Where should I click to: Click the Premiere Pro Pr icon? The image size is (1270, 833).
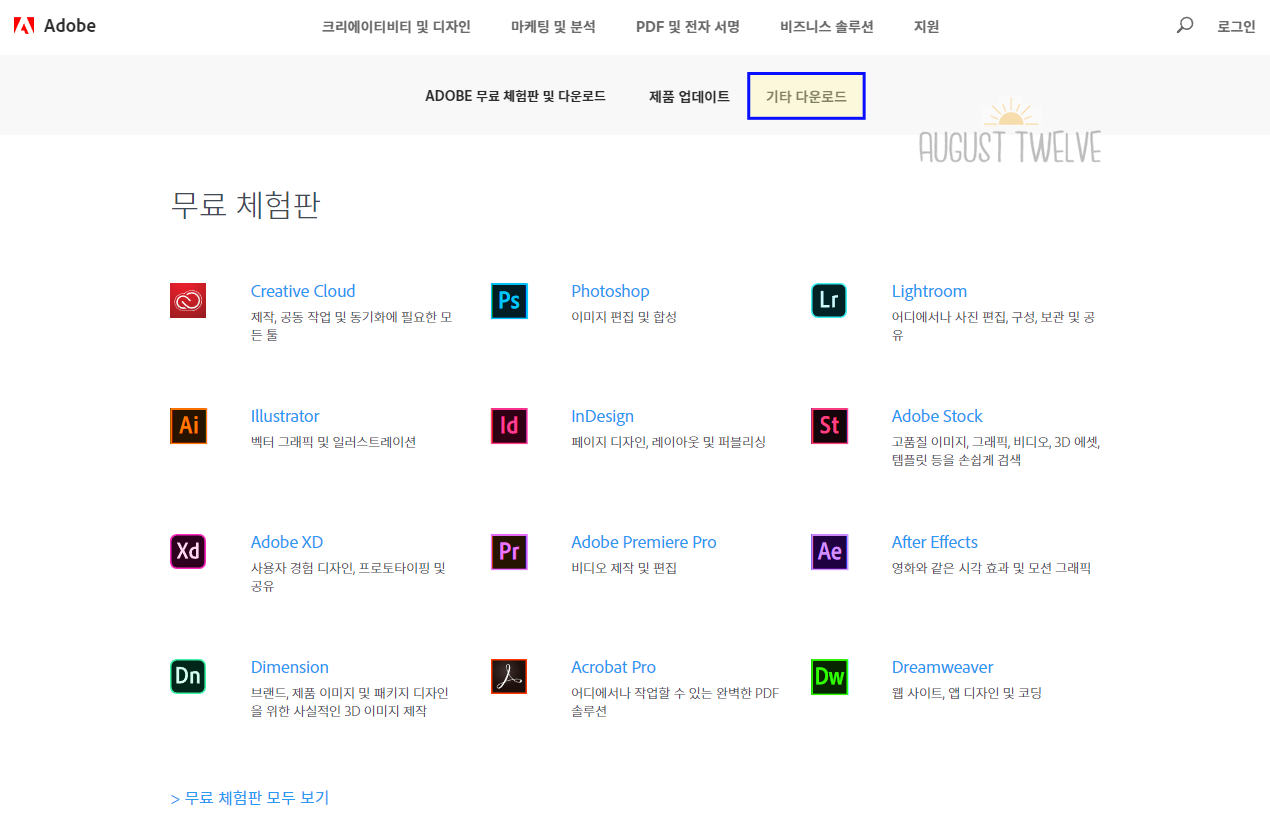[509, 551]
